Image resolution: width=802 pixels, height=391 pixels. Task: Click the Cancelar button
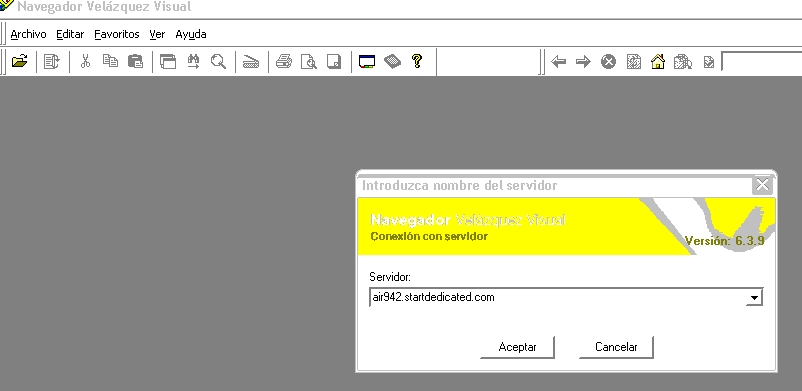(616, 347)
